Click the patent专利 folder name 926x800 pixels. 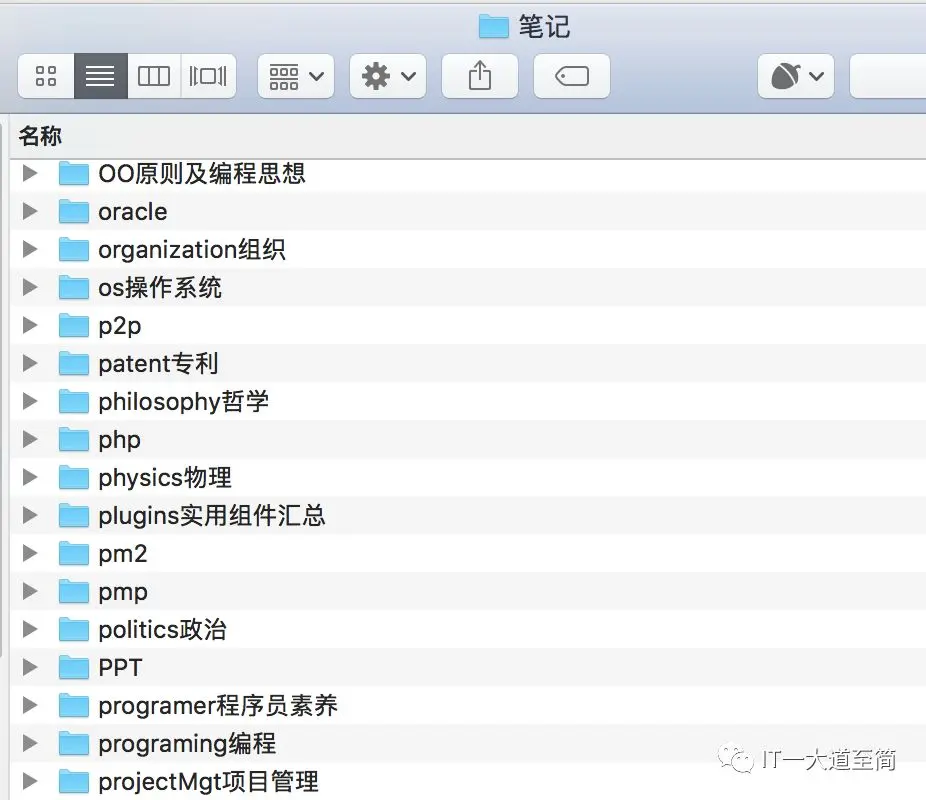click(x=158, y=364)
